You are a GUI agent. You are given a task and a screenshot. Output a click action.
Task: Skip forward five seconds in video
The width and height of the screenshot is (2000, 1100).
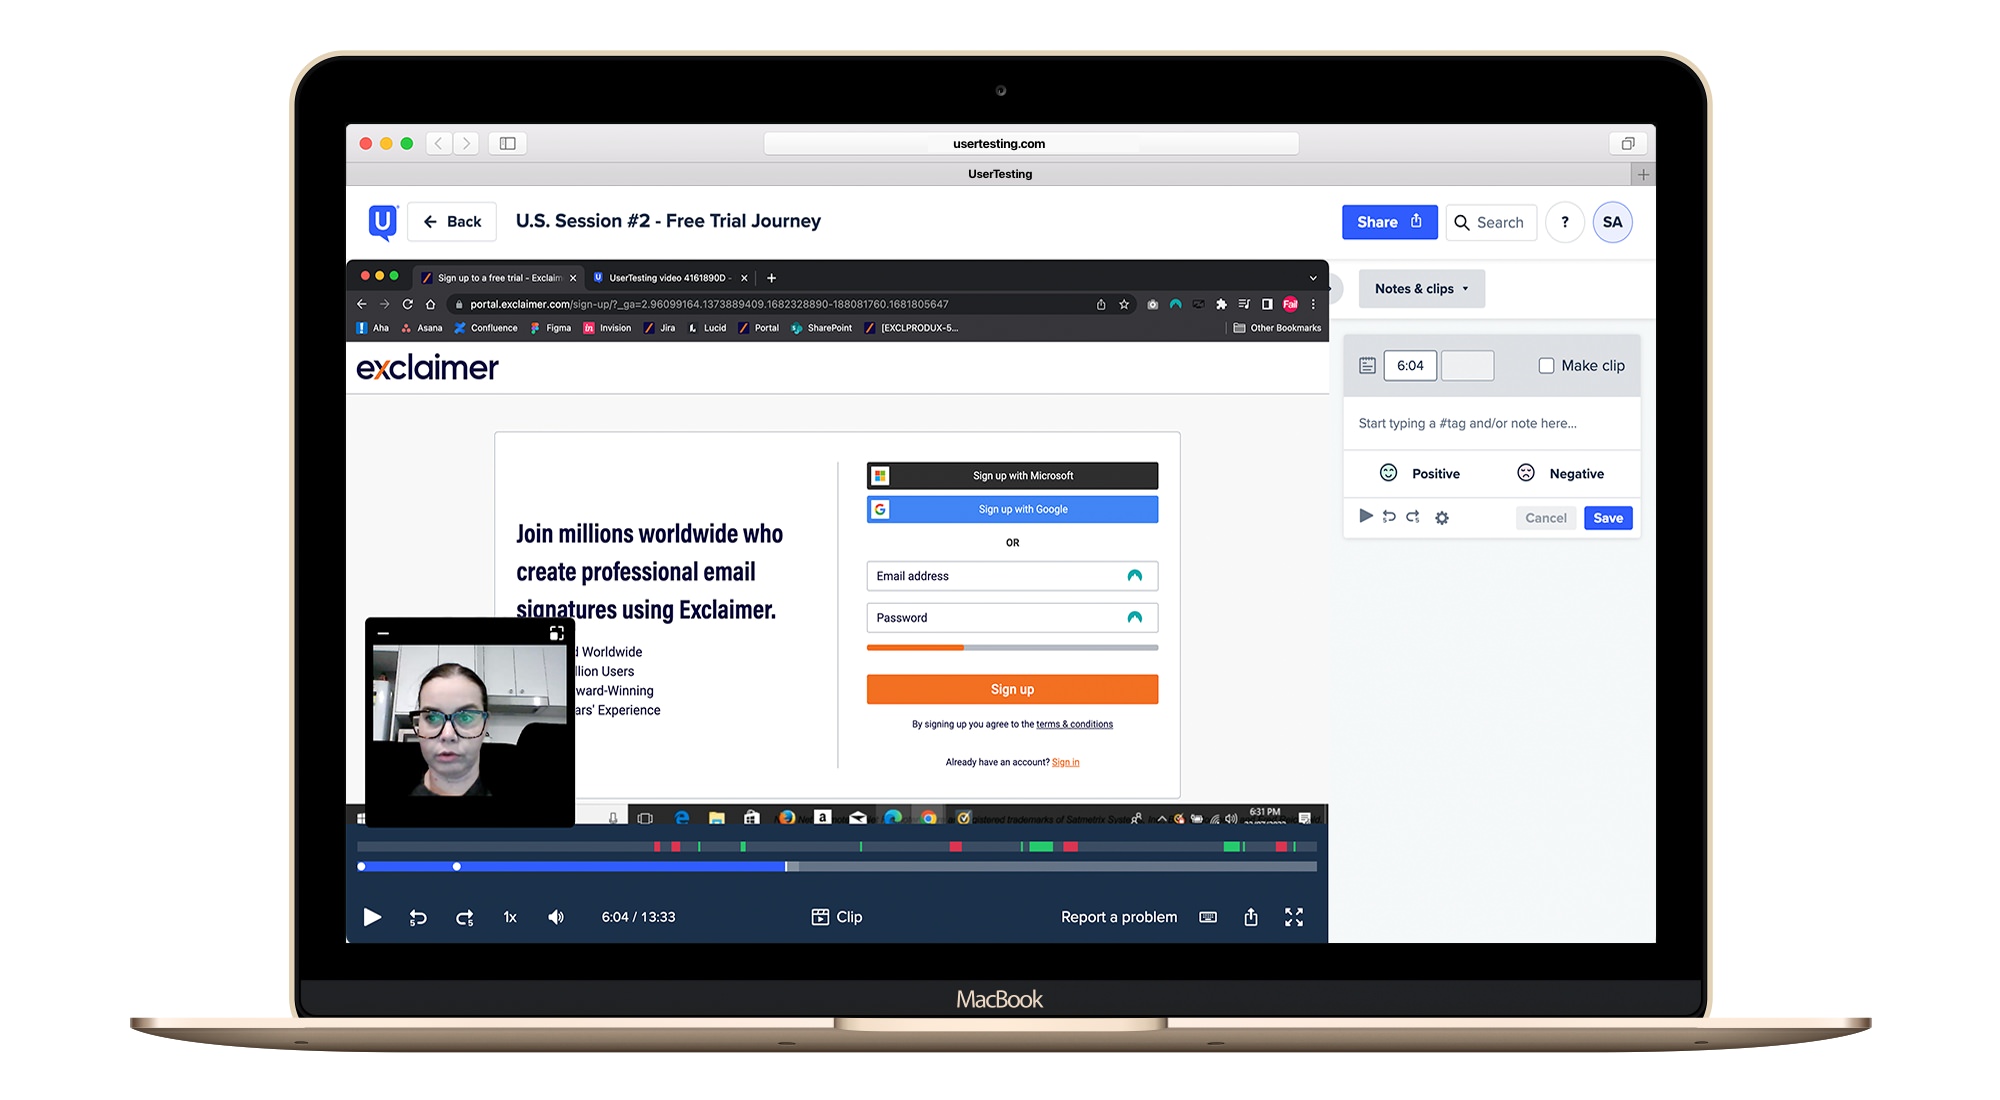pyautogui.click(x=465, y=917)
